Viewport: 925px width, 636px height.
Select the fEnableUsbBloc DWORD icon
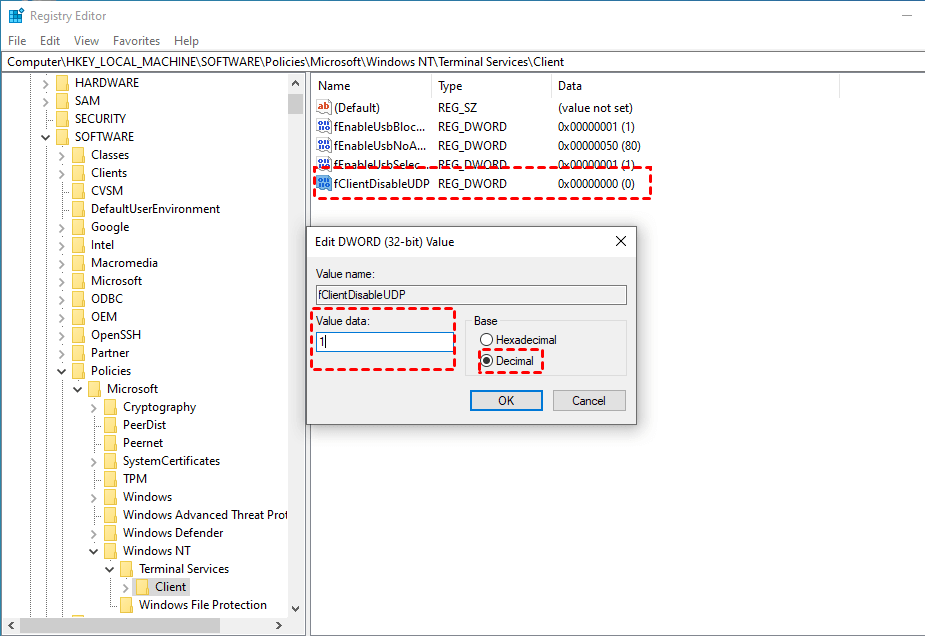(x=324, y=127)
